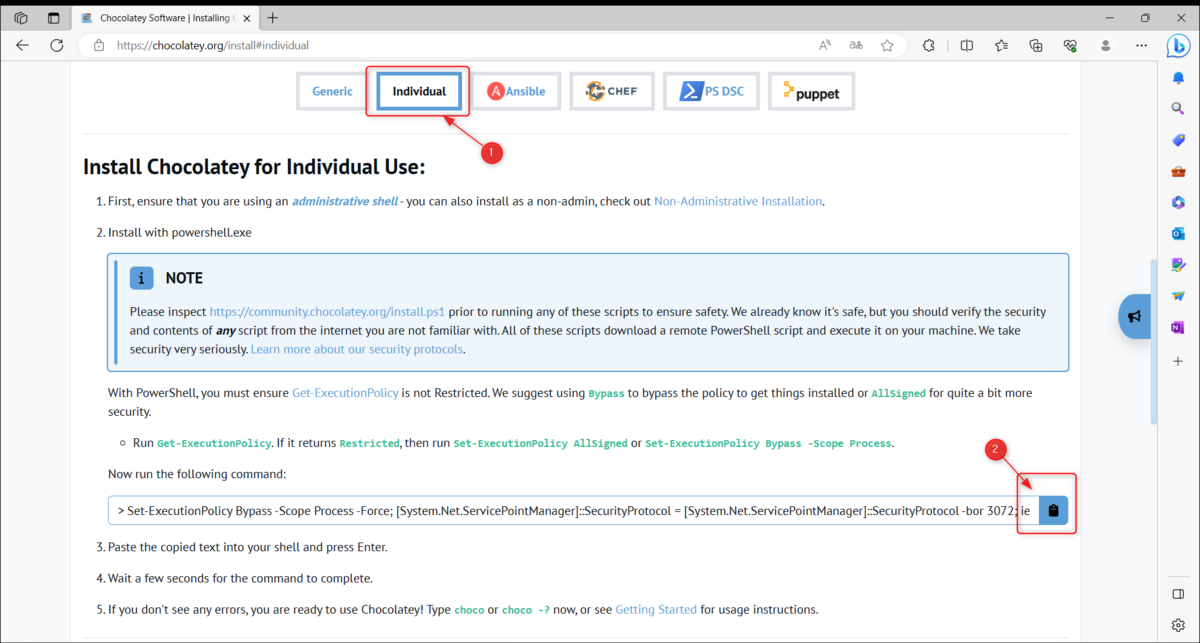This screenshot has width=1200, height=643.
Task: Open the tab actions menu icon
Action: [x=53, y=18]
